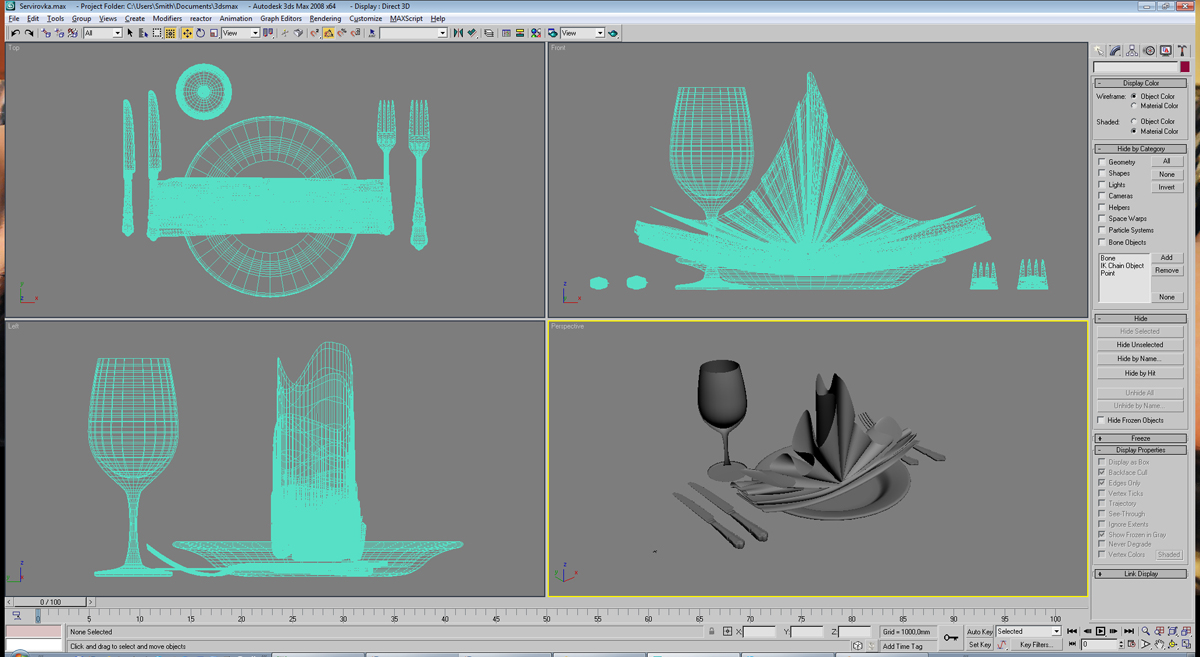The image size is (1200, 657).
Task: Open the Utilities hammer panel tab
Action: (1182, 50)
